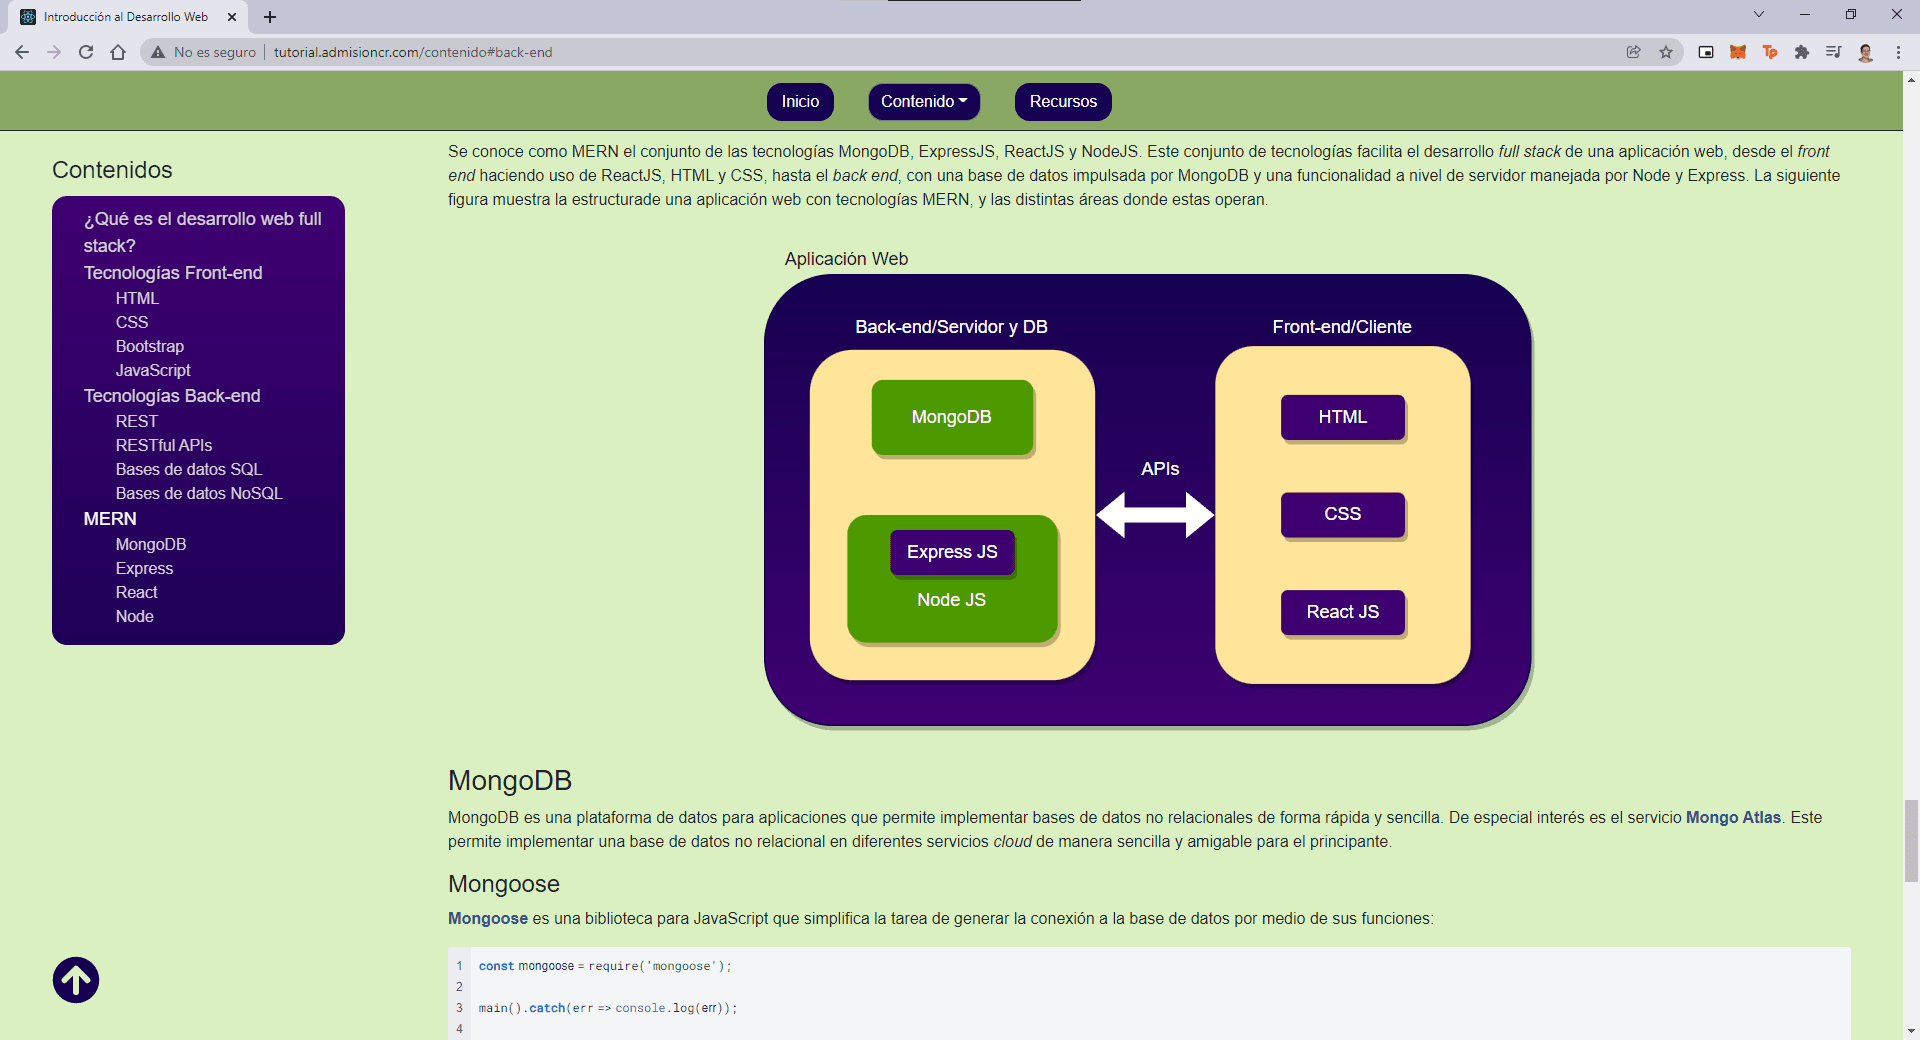
Task: Click the share page icon
Action: pyautogui.click(x=1634, y=52)
